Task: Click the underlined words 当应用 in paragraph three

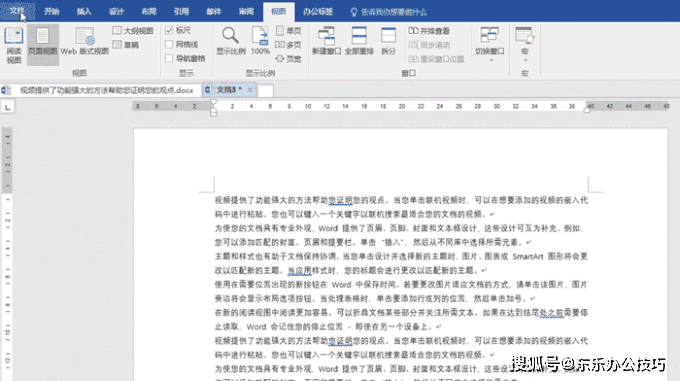Action: 300,270
